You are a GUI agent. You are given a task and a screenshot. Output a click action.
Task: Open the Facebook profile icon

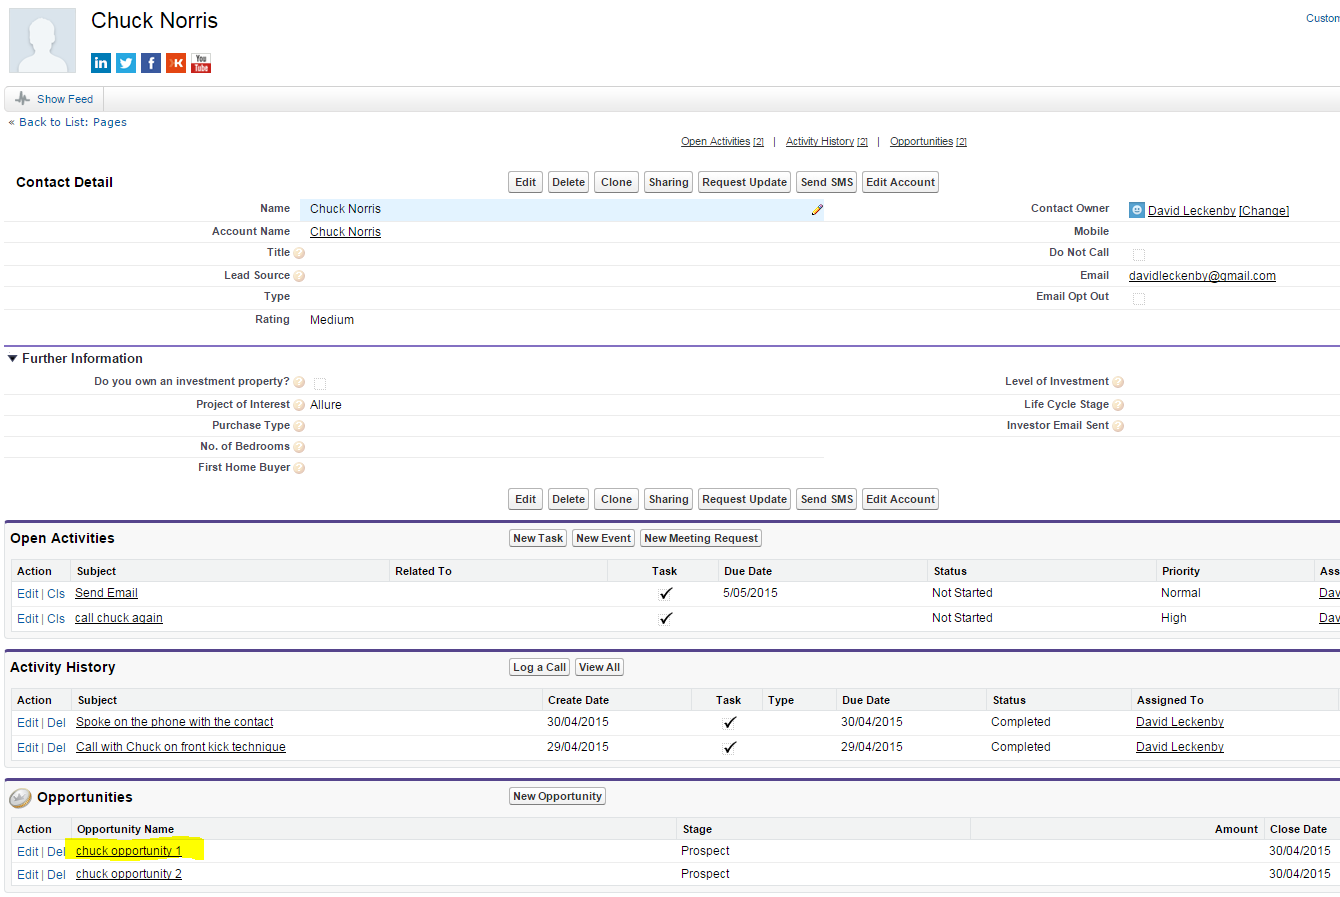151,63
